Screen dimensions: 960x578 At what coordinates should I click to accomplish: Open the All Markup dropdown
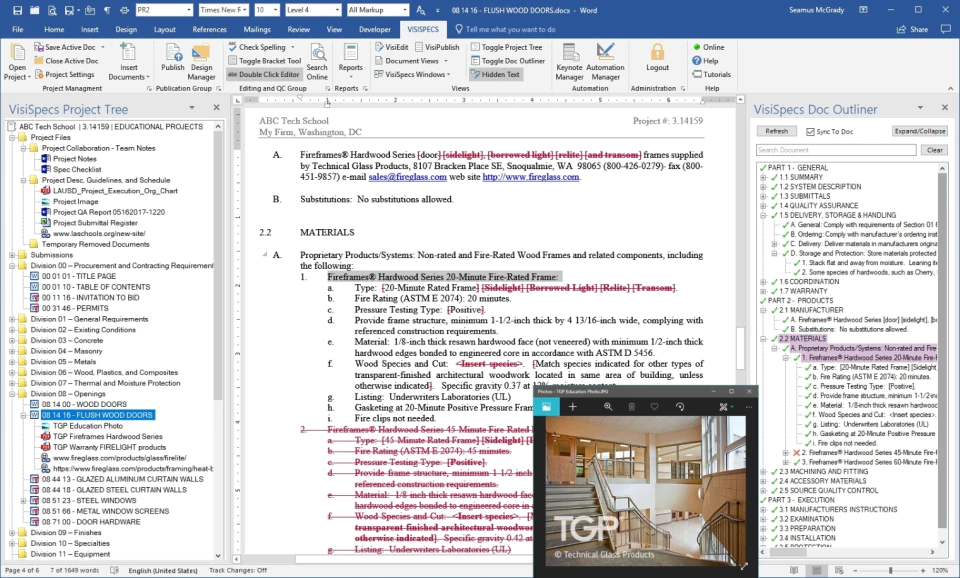pyautogui.click(x=377, y=10)
